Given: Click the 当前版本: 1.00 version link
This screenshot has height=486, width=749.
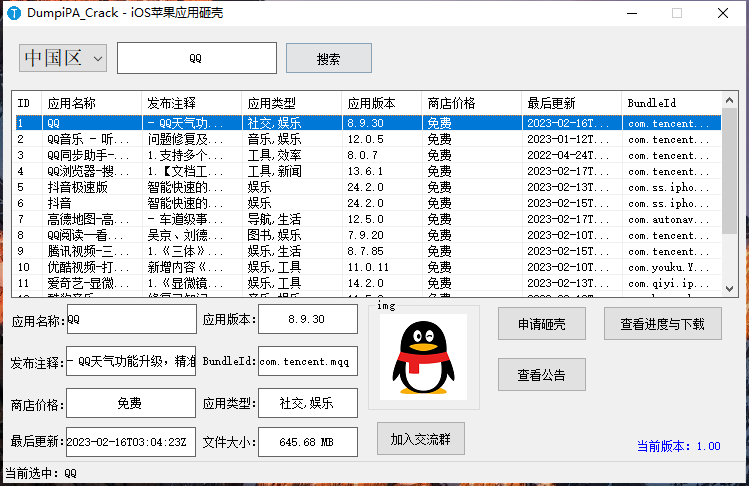Looking at the screenshot, I should coord(678,446).
